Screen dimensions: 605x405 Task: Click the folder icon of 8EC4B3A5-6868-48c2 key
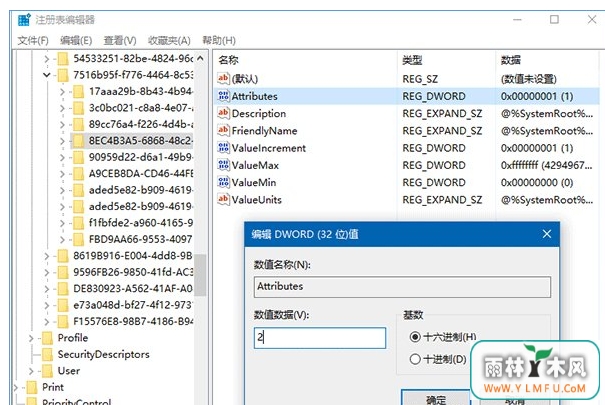pos(78,141)
